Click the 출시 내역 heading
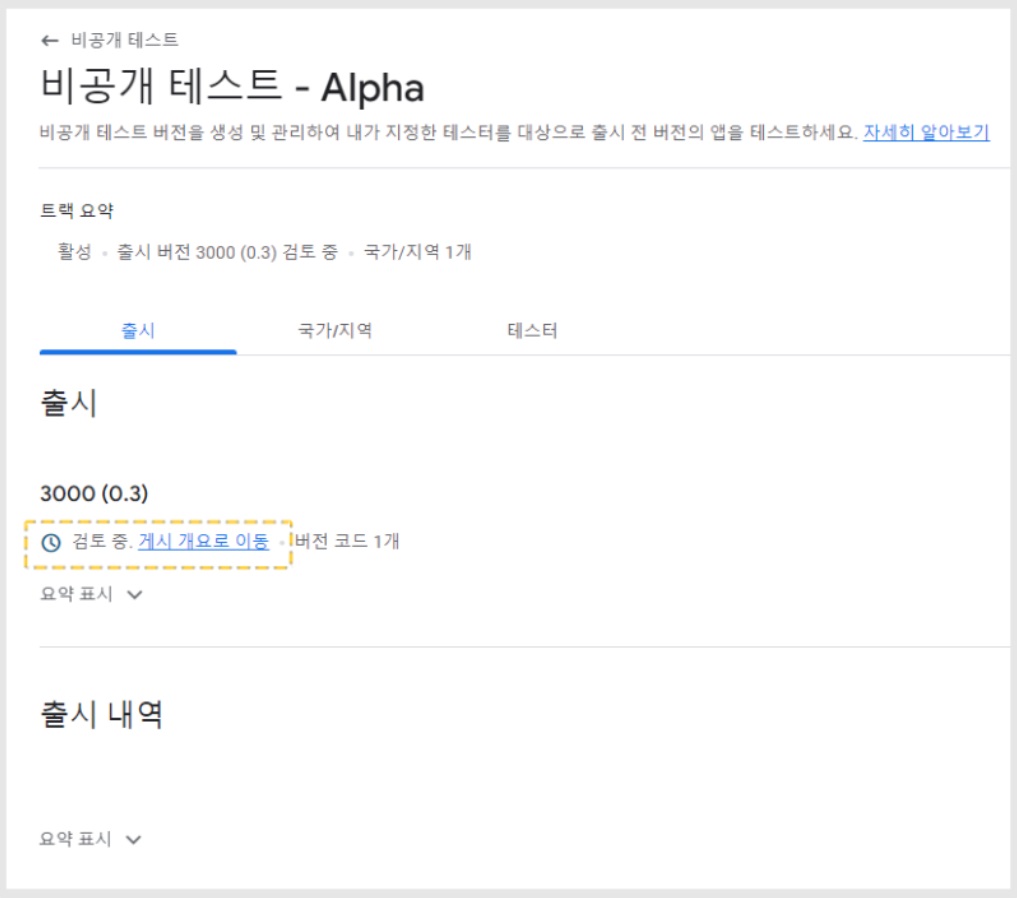This screenshot has width=1017, height=898. coord(102,715)
